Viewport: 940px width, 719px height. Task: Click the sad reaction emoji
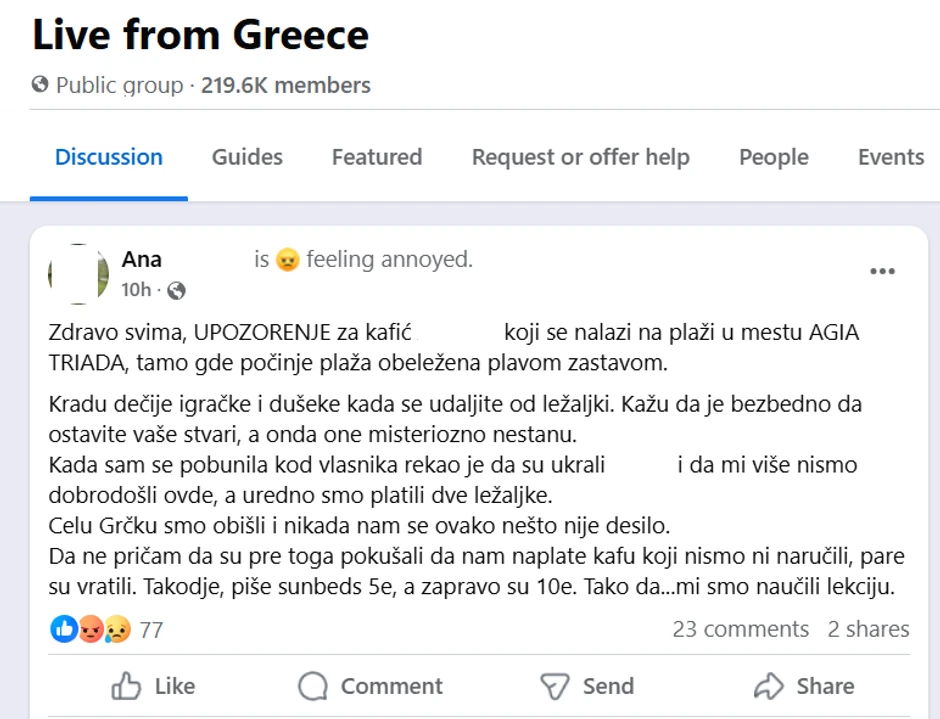(117, 629)
